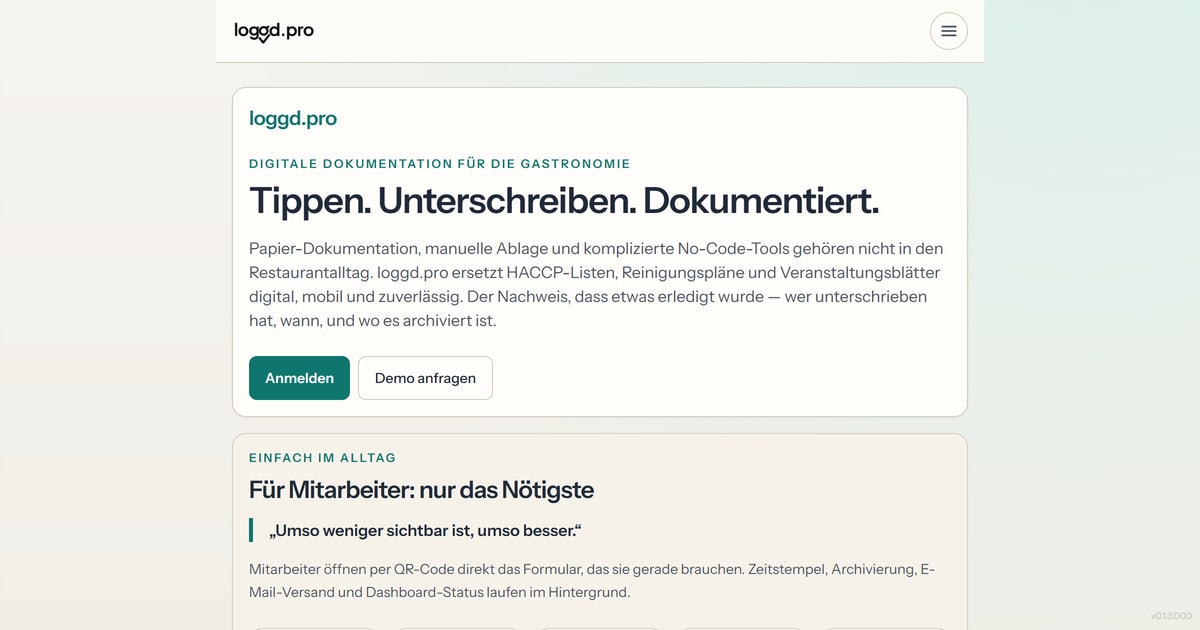Screen dimensions: 1200x630
Task: Click the green loggd.pro card title
Action: coord(293,118)
